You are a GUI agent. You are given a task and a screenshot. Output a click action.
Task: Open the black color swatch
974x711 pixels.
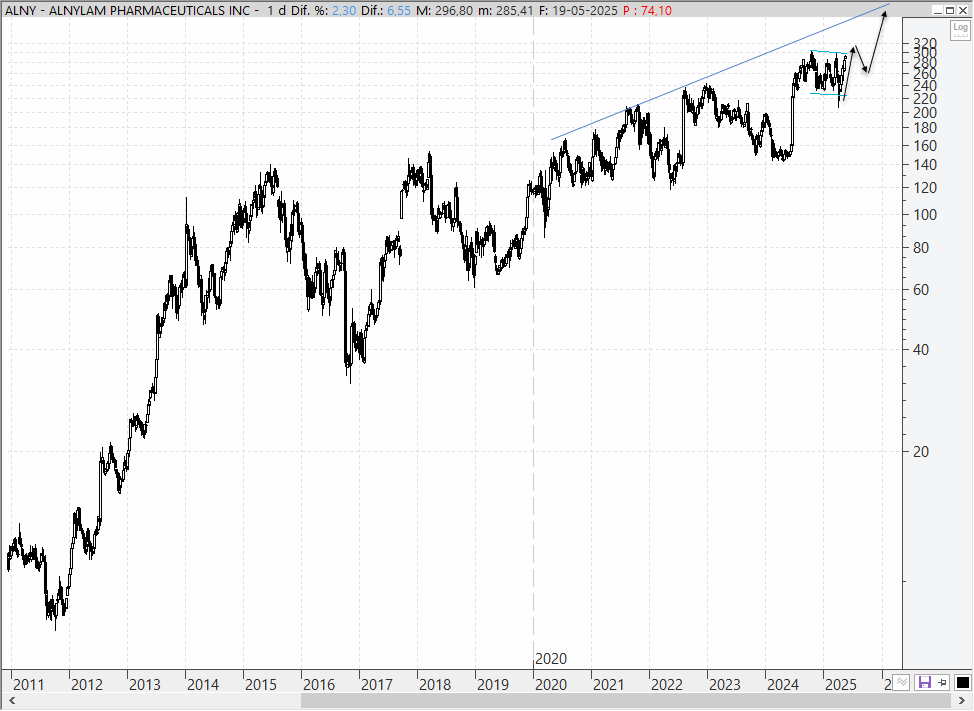[x=962, y=683]
